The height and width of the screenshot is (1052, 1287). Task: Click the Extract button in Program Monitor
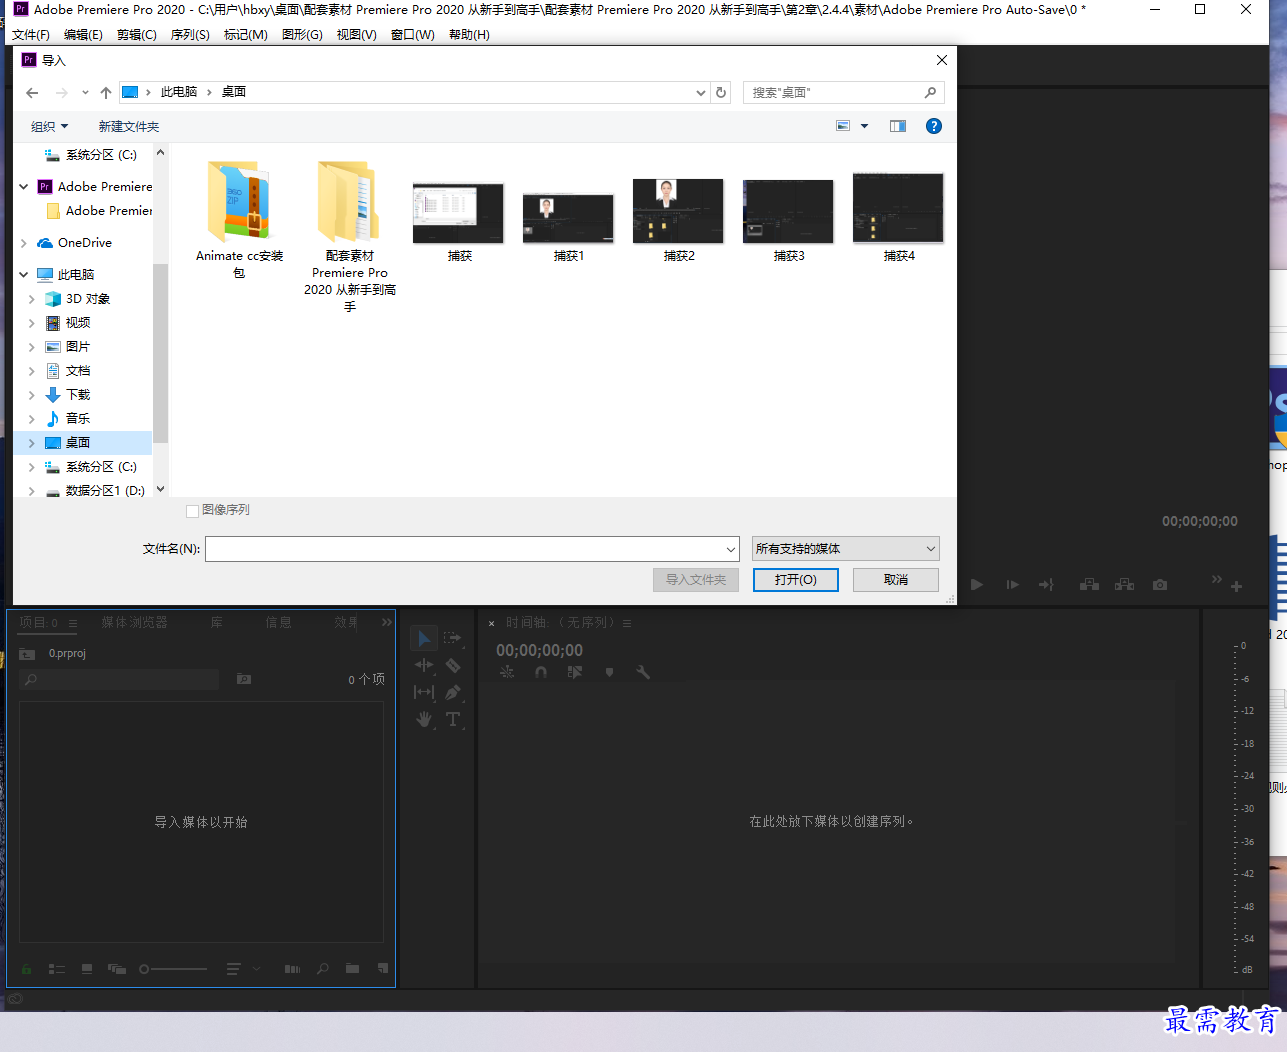[1125, 585]
